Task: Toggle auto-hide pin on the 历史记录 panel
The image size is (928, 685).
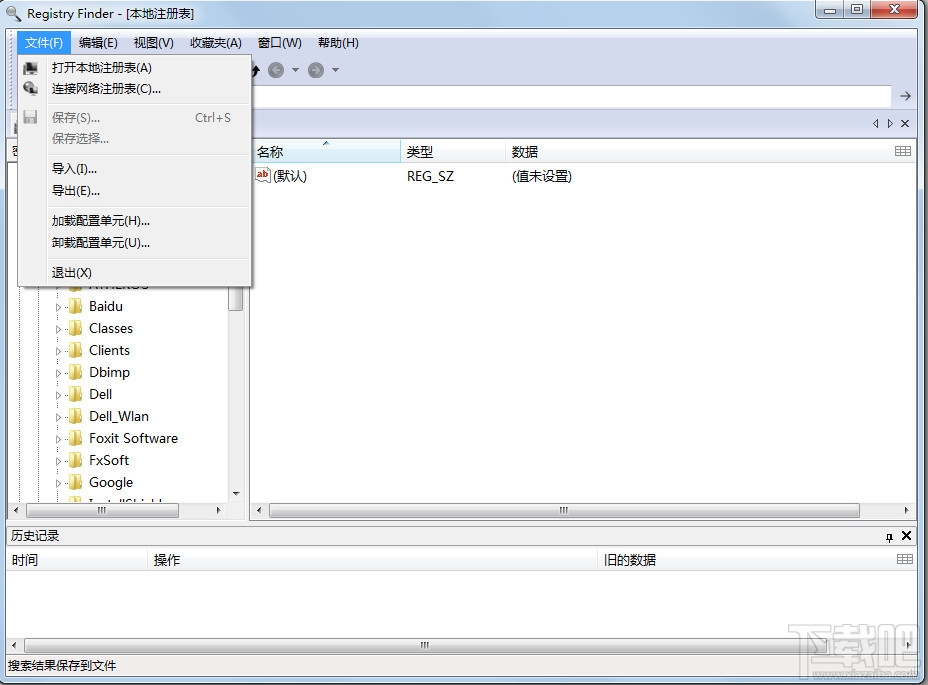Action: click(x=888, y=536)
